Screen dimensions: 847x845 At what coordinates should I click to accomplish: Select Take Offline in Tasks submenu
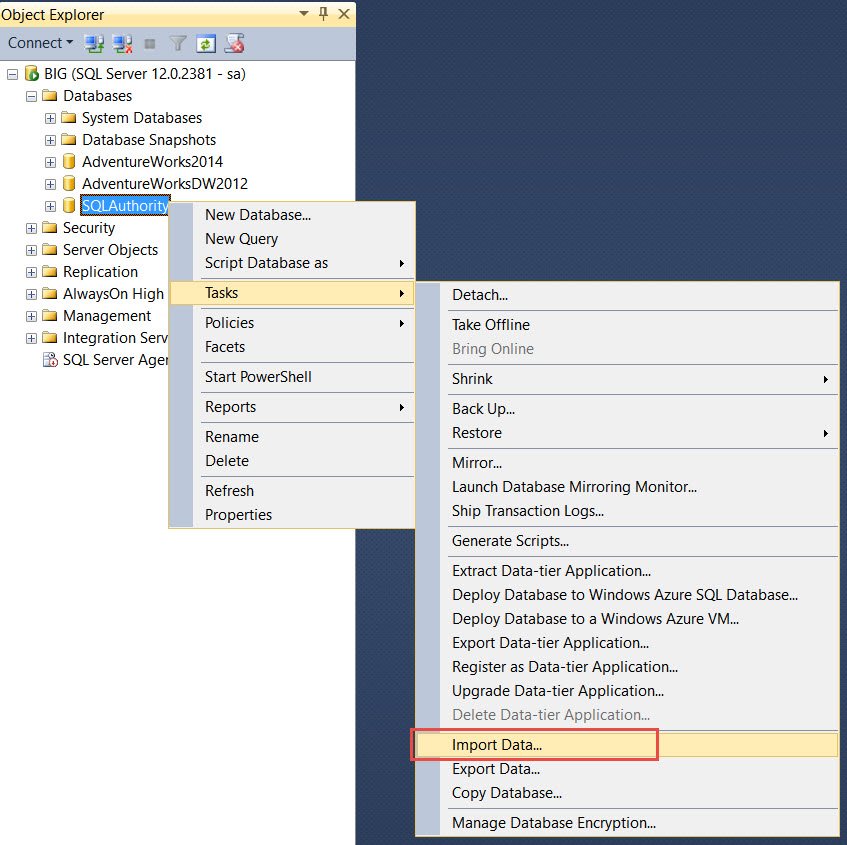(627, 324)
